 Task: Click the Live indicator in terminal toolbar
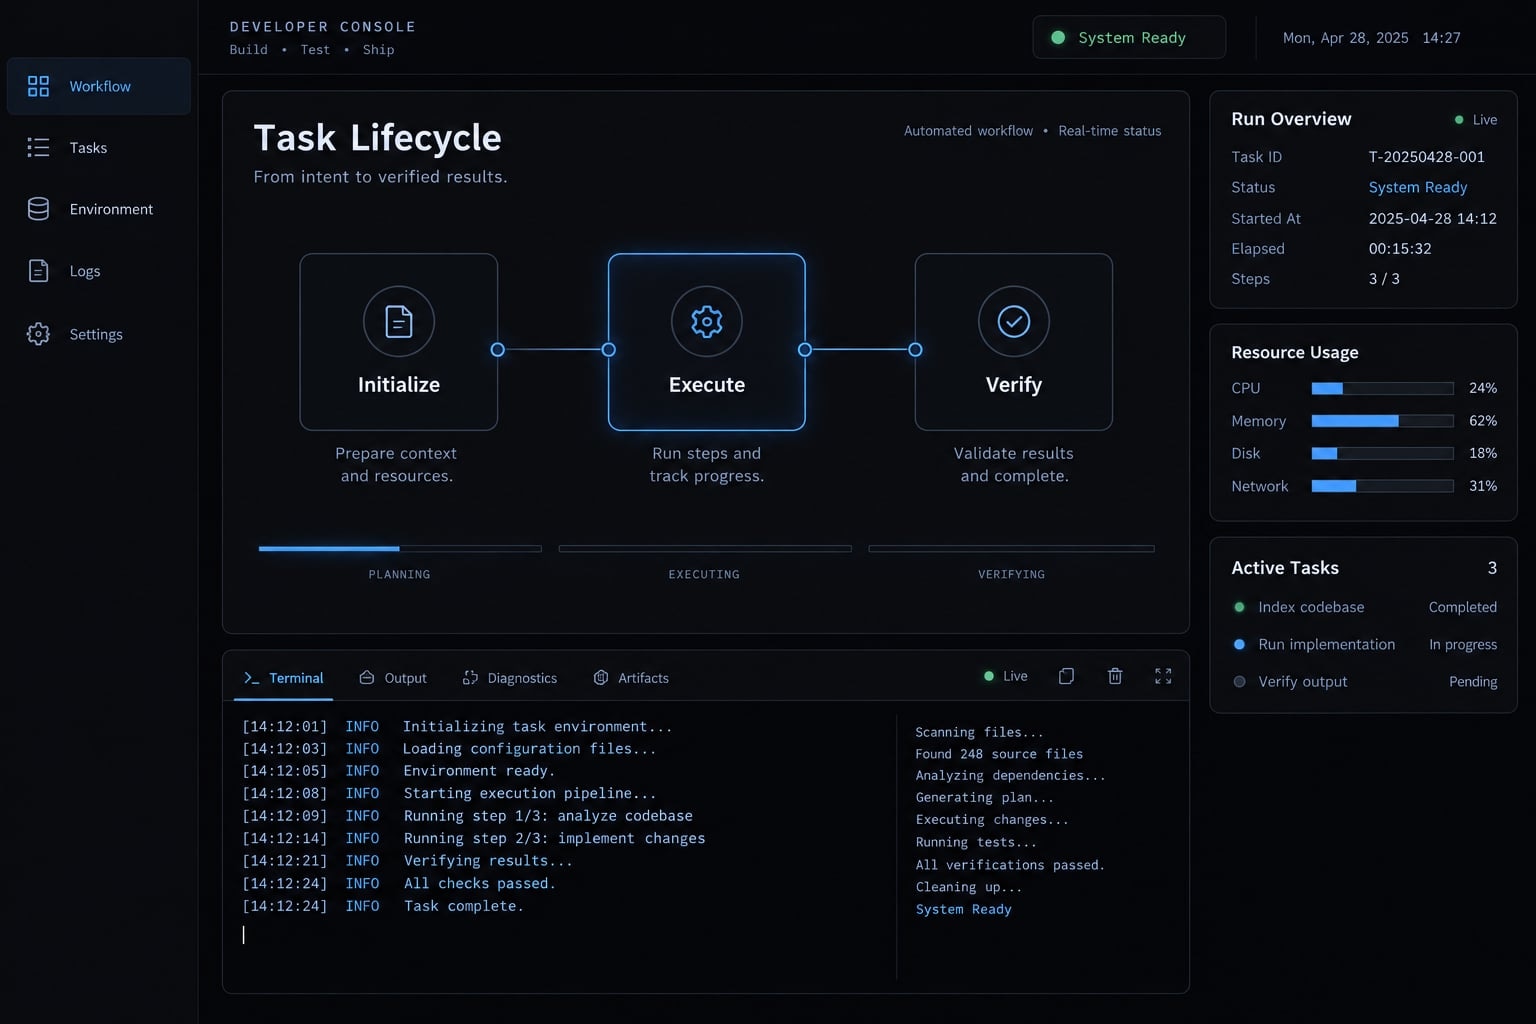pos(1005,676)
